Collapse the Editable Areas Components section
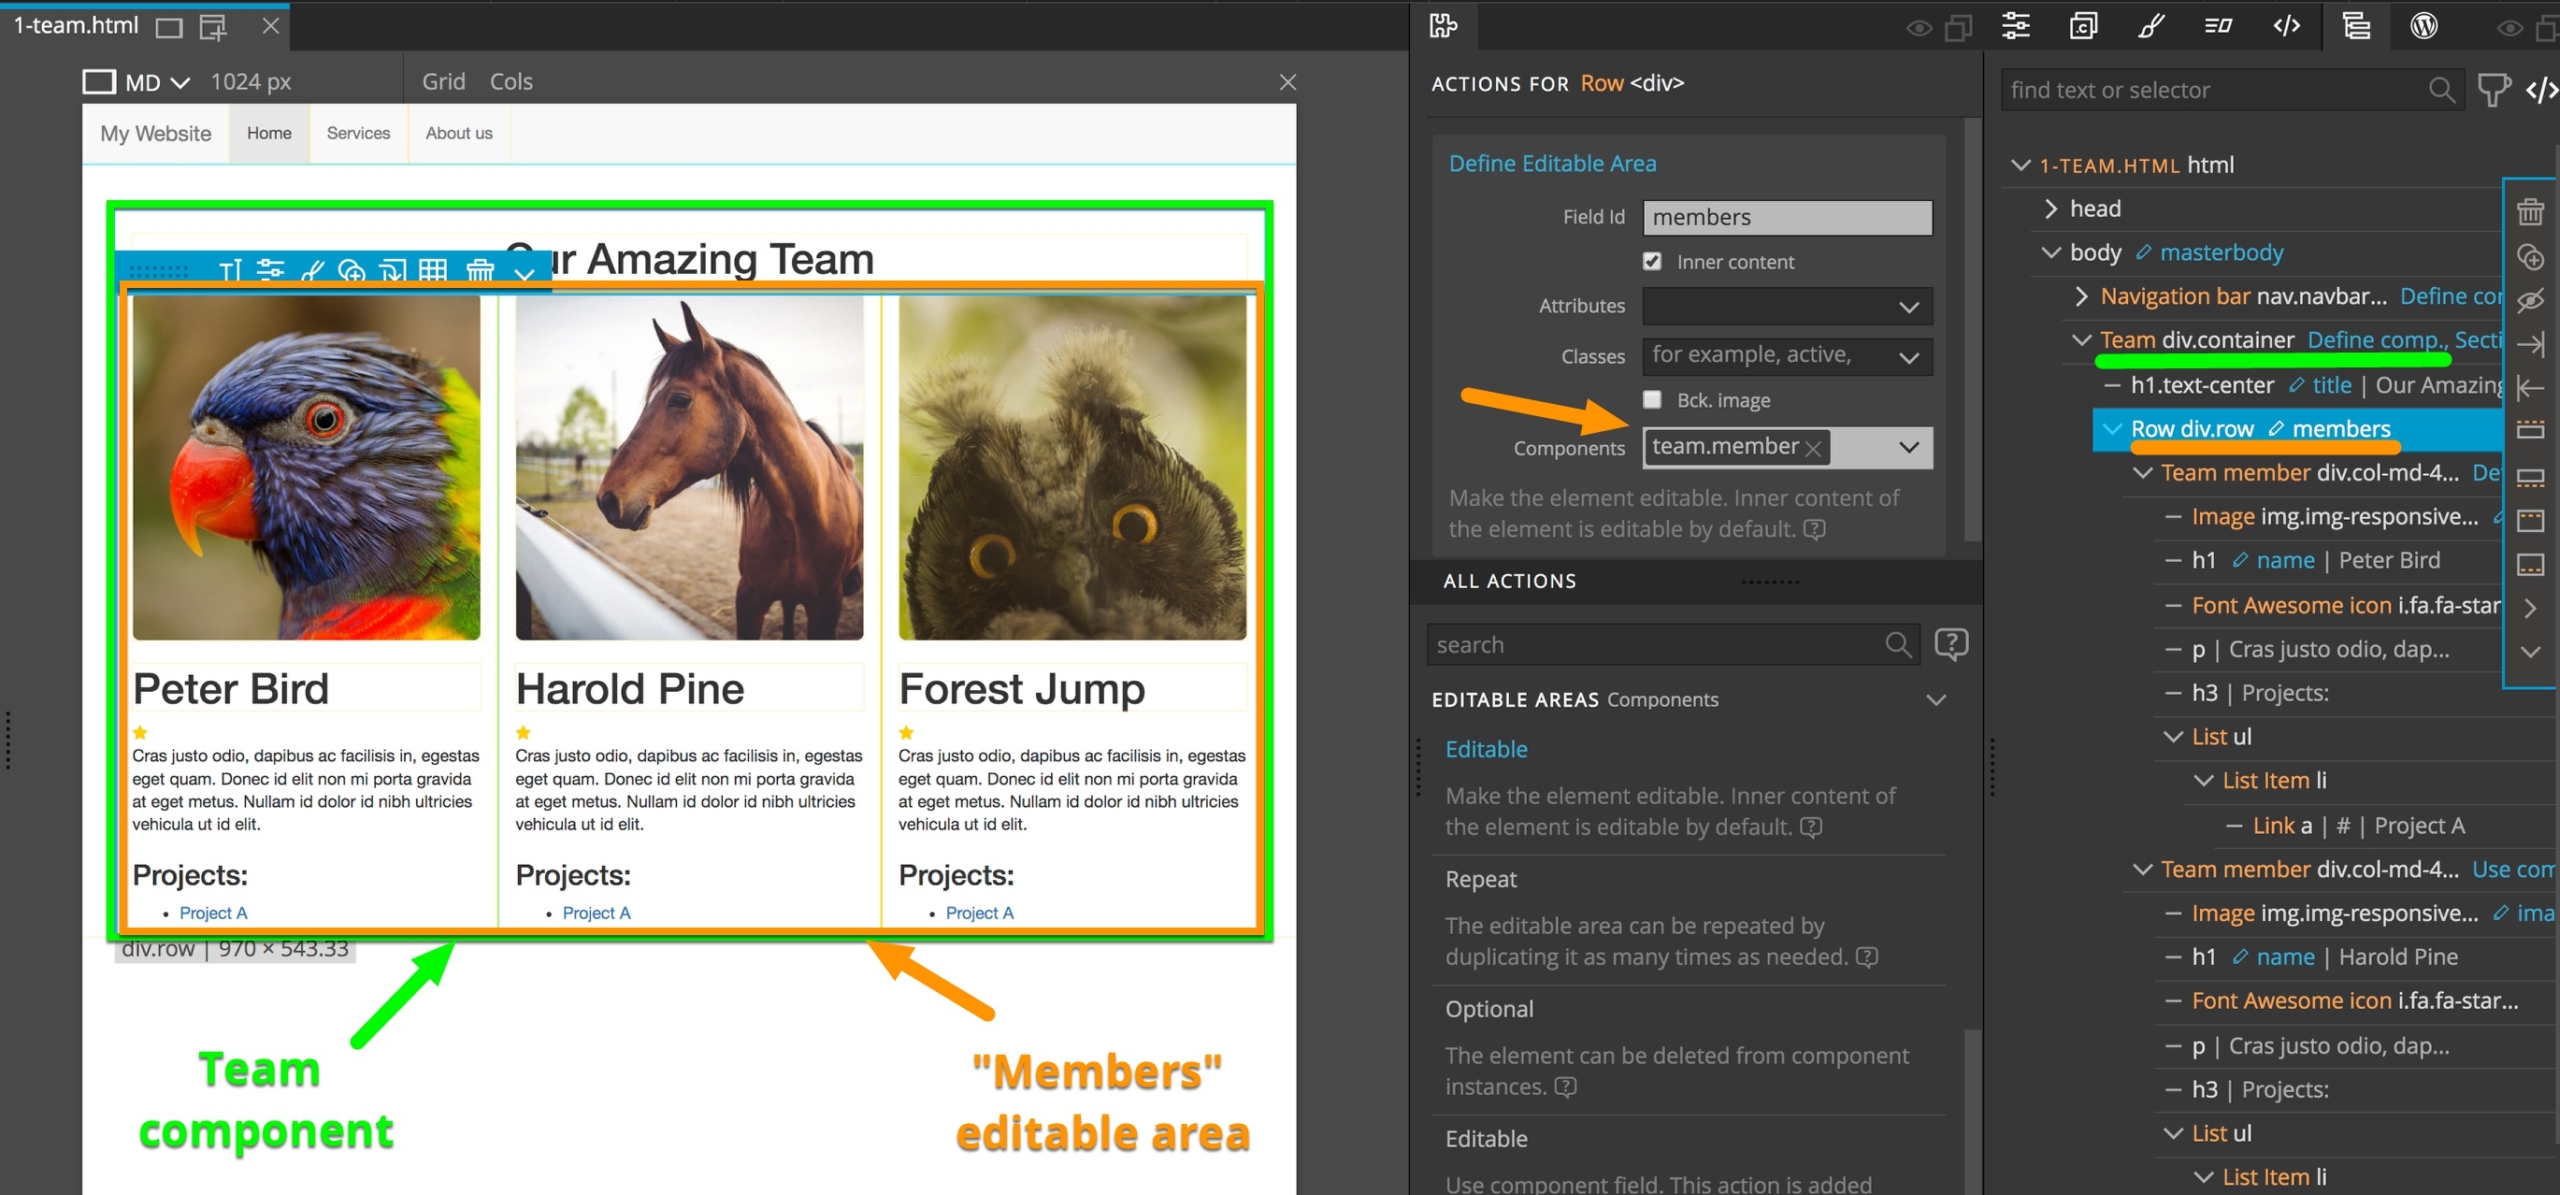 coord(1936,700)
